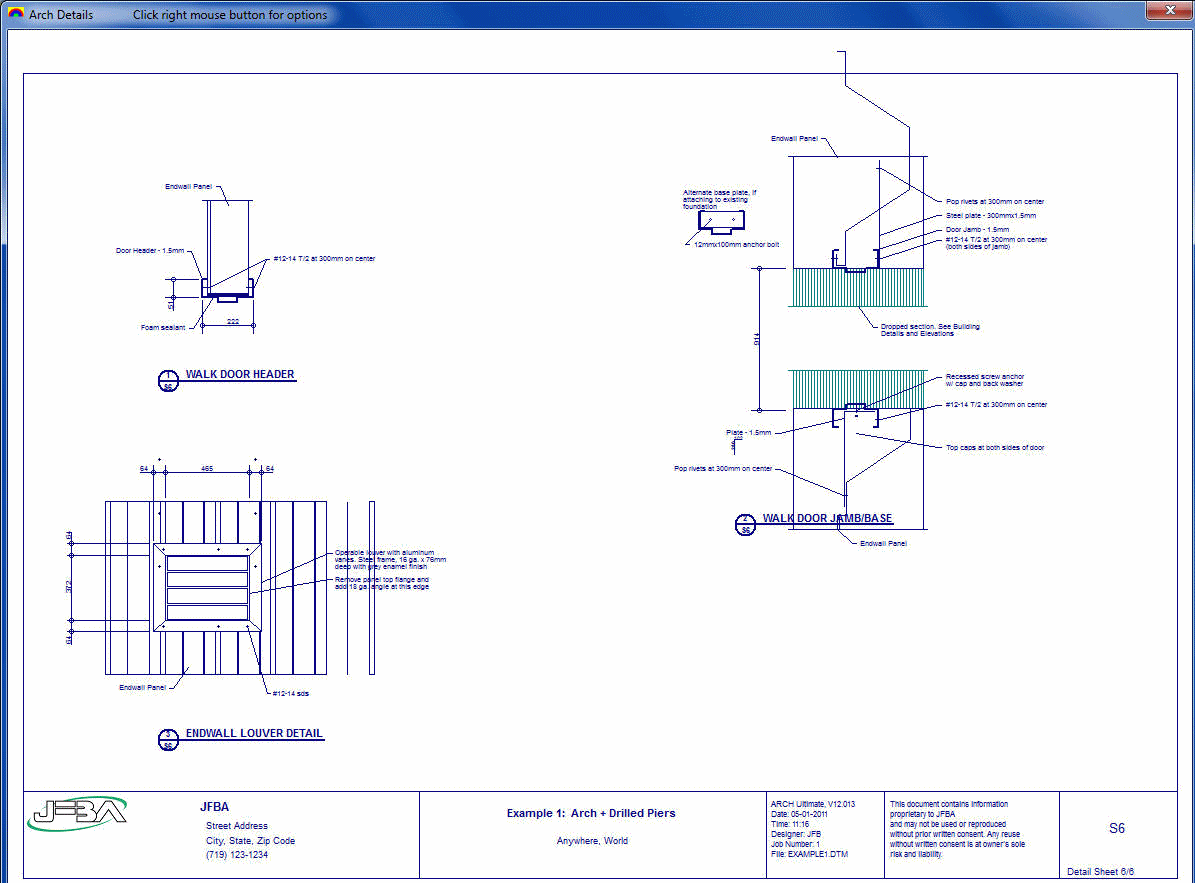The height and width of the screenshot is (883, 1195).
Task: Click the (719) 123-1234 phone number
Action: tap(237, 855)
